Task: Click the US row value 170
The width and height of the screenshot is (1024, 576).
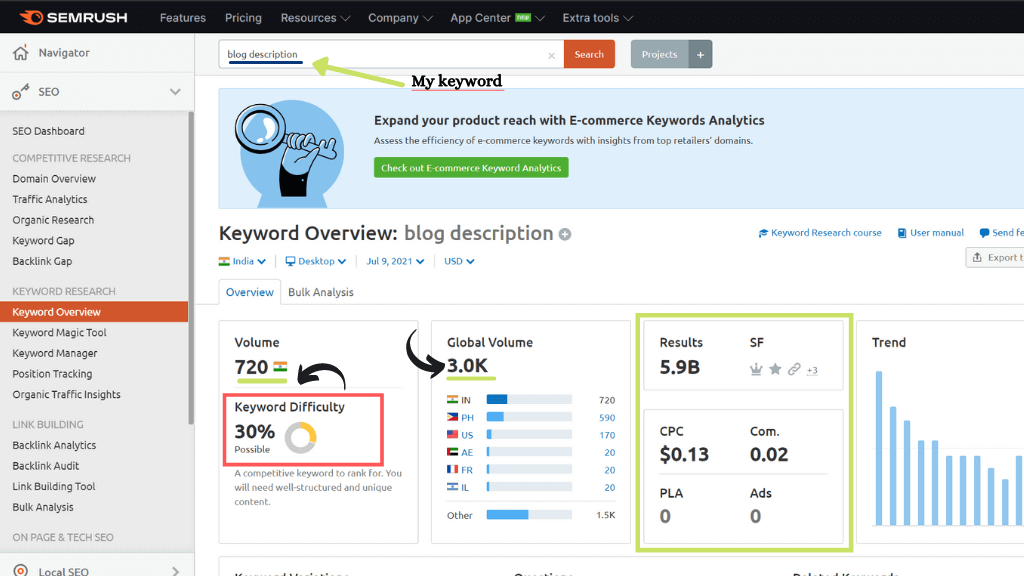Action: pyautogui.click(x=607, y=435)
